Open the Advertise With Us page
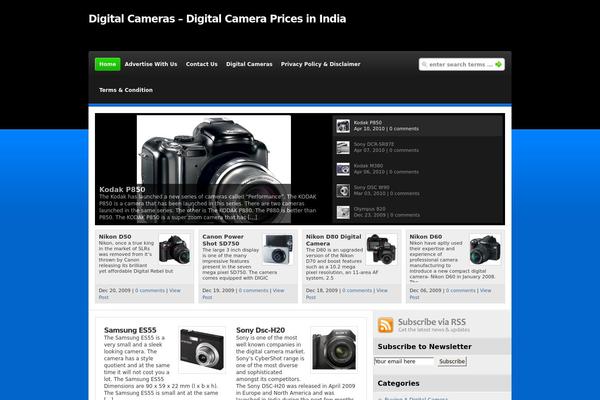 click(151, 64)
